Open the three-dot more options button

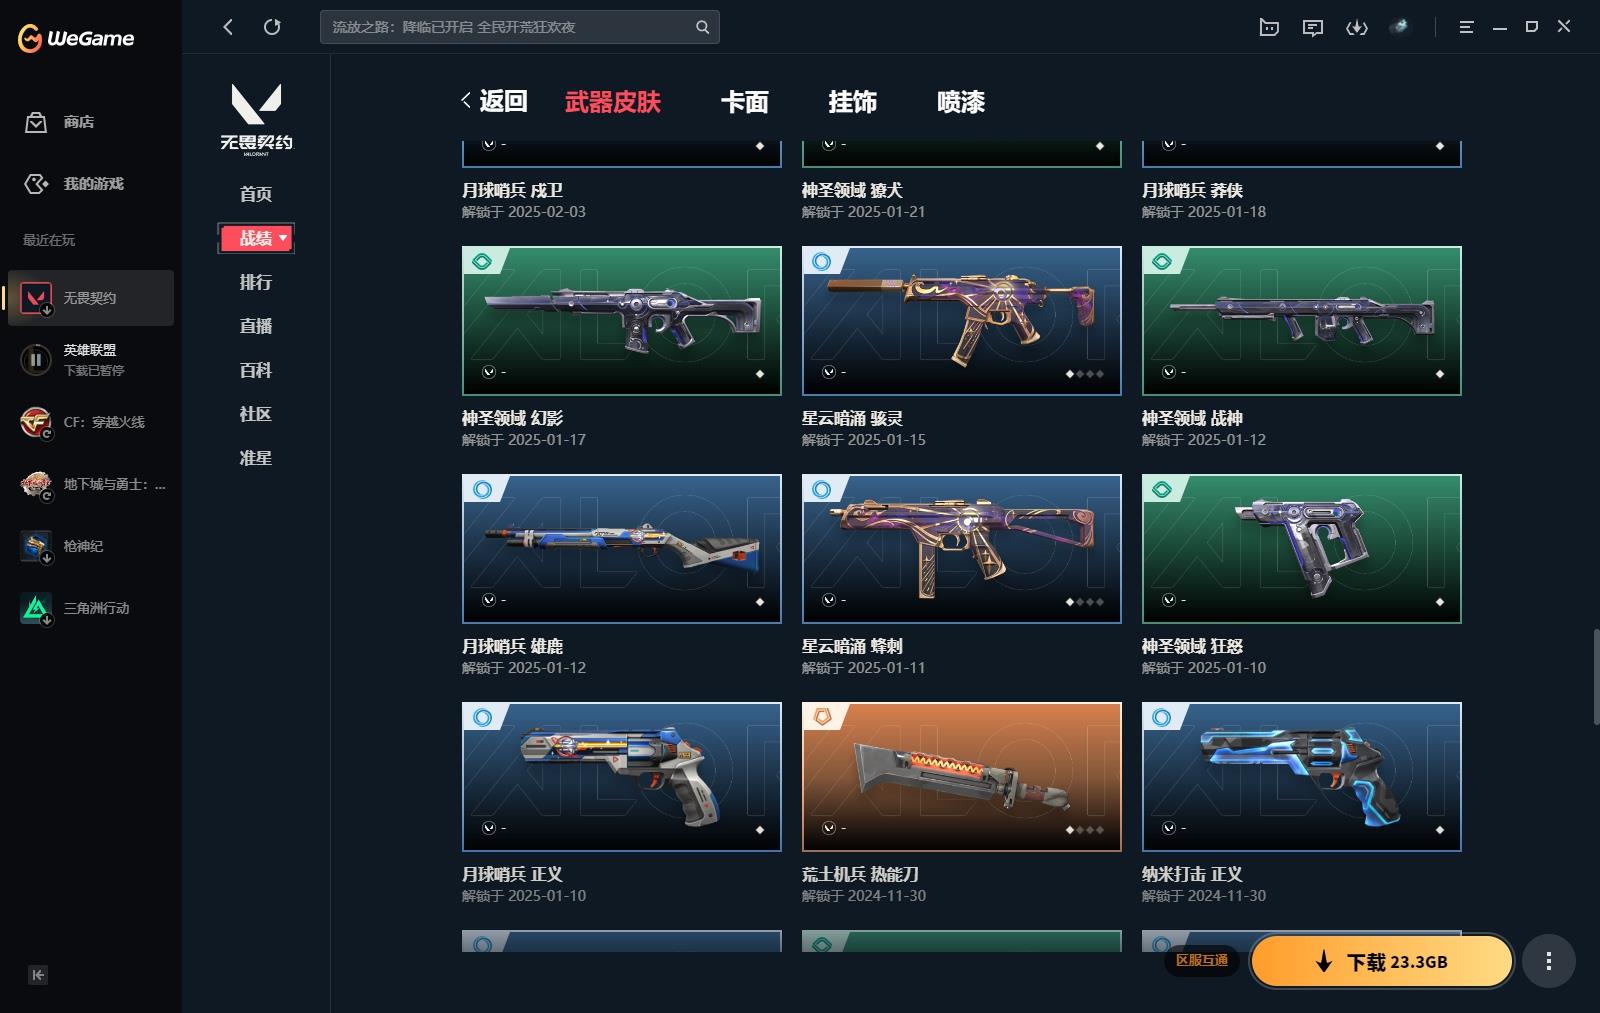pyautogui.click(x=1549, y=961)
